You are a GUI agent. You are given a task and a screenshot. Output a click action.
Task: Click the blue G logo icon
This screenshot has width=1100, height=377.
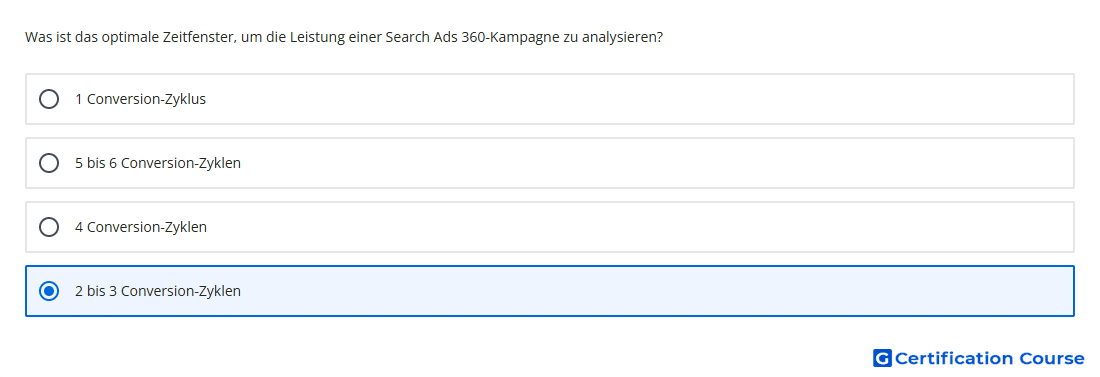pos(882,359)
